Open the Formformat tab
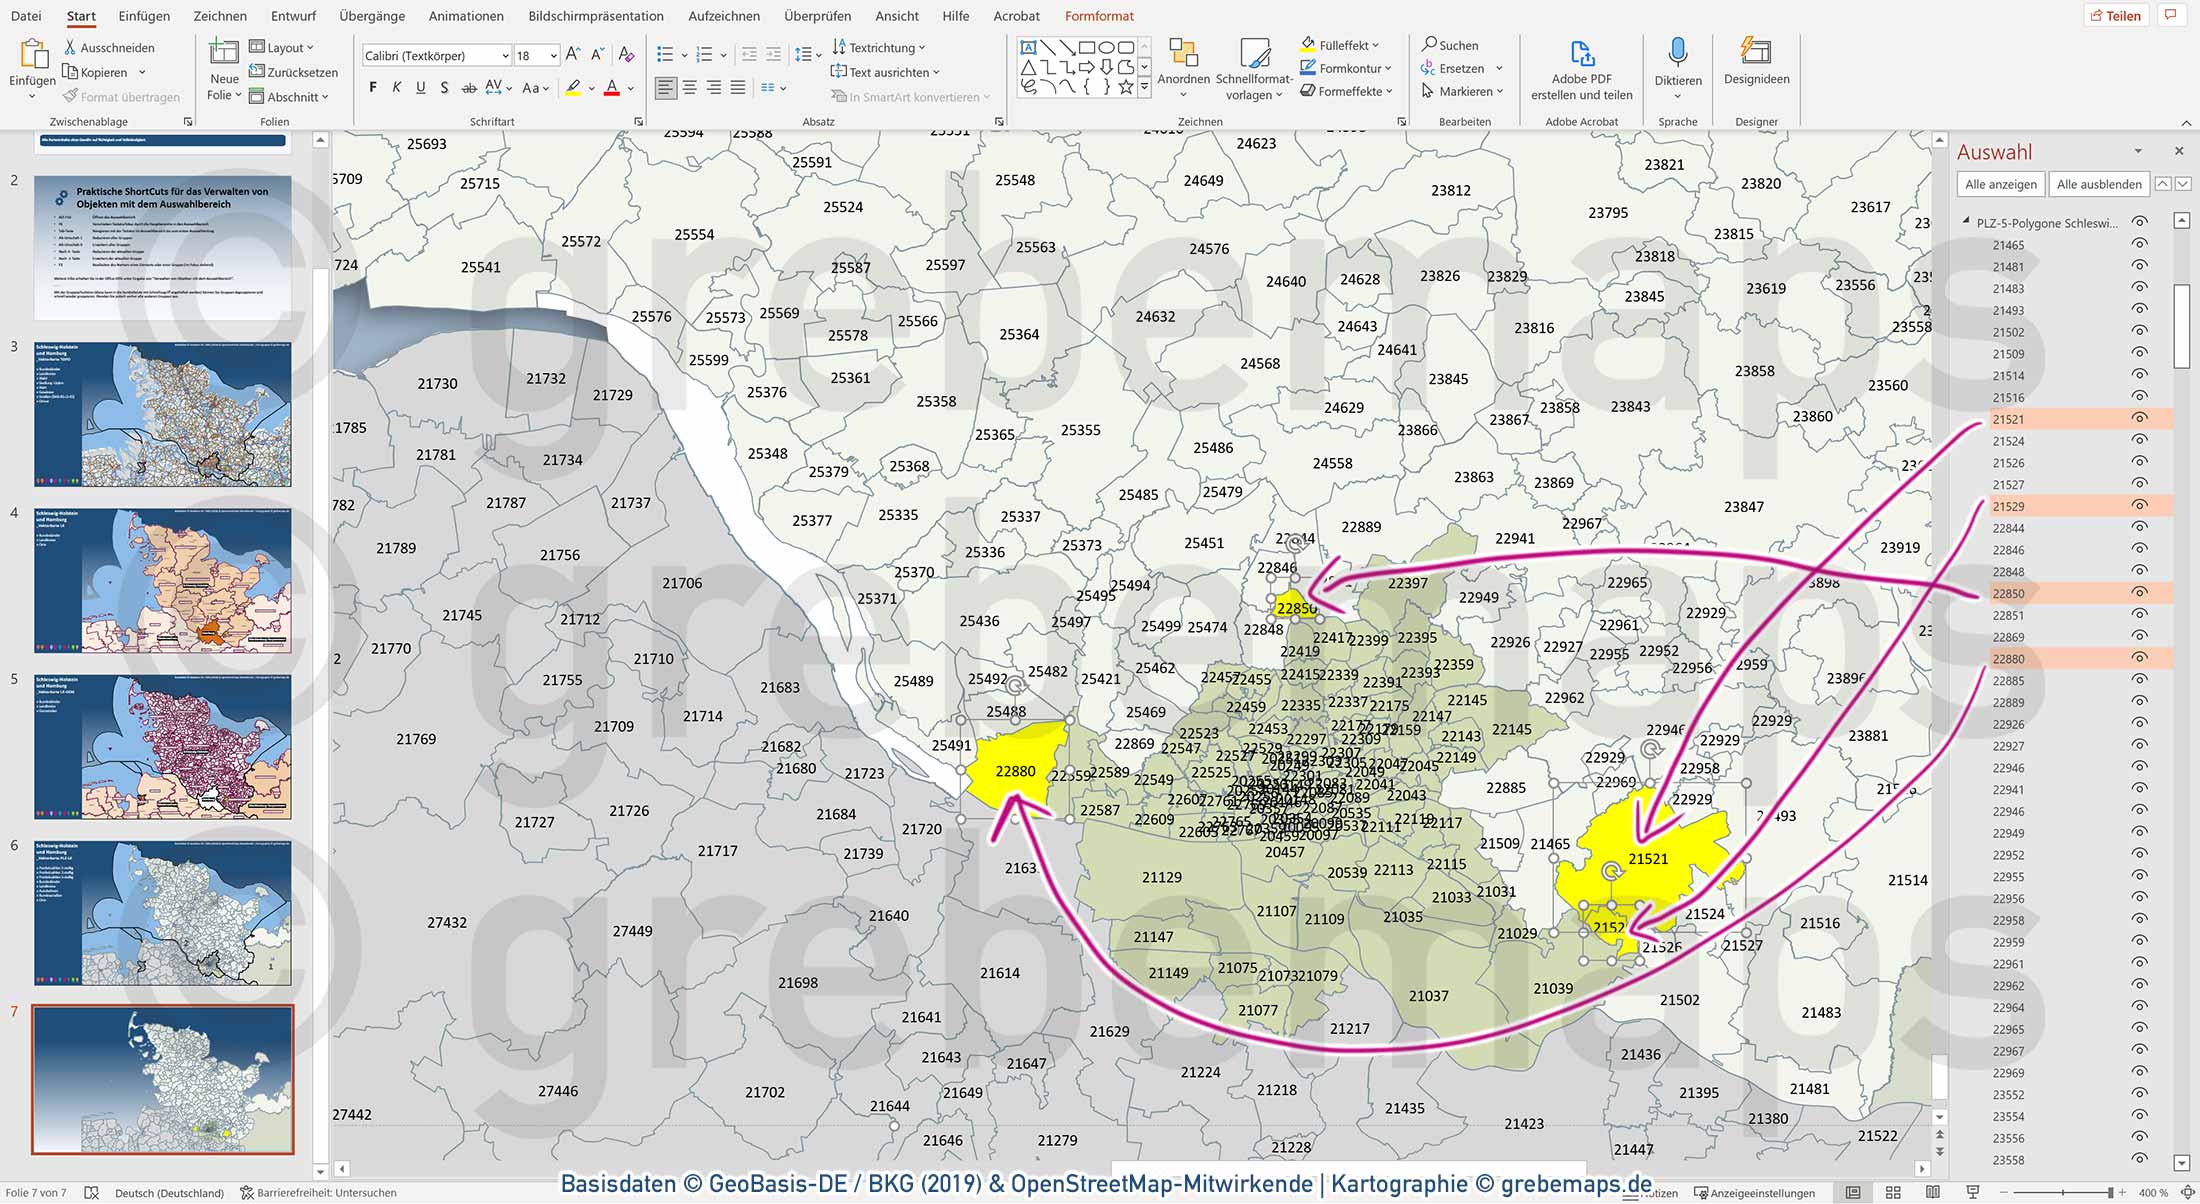Viewport: 2200px width, 1204px height. pos(1099,16)
